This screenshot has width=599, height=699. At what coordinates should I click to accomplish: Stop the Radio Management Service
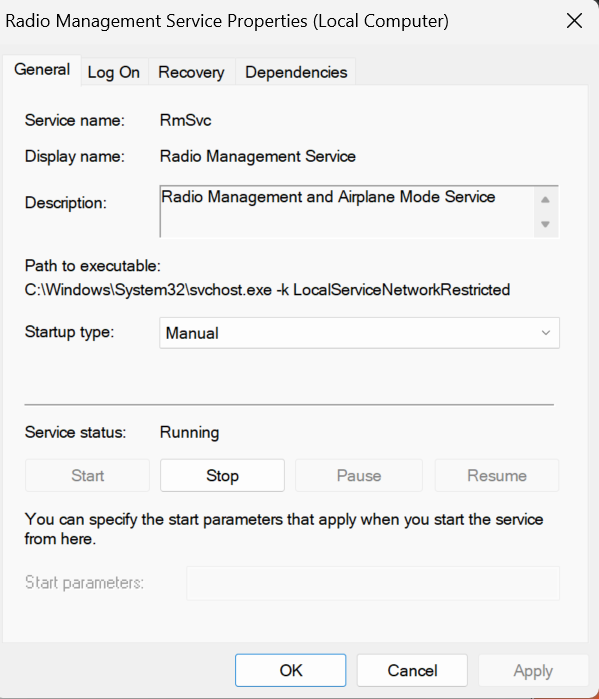222,476
